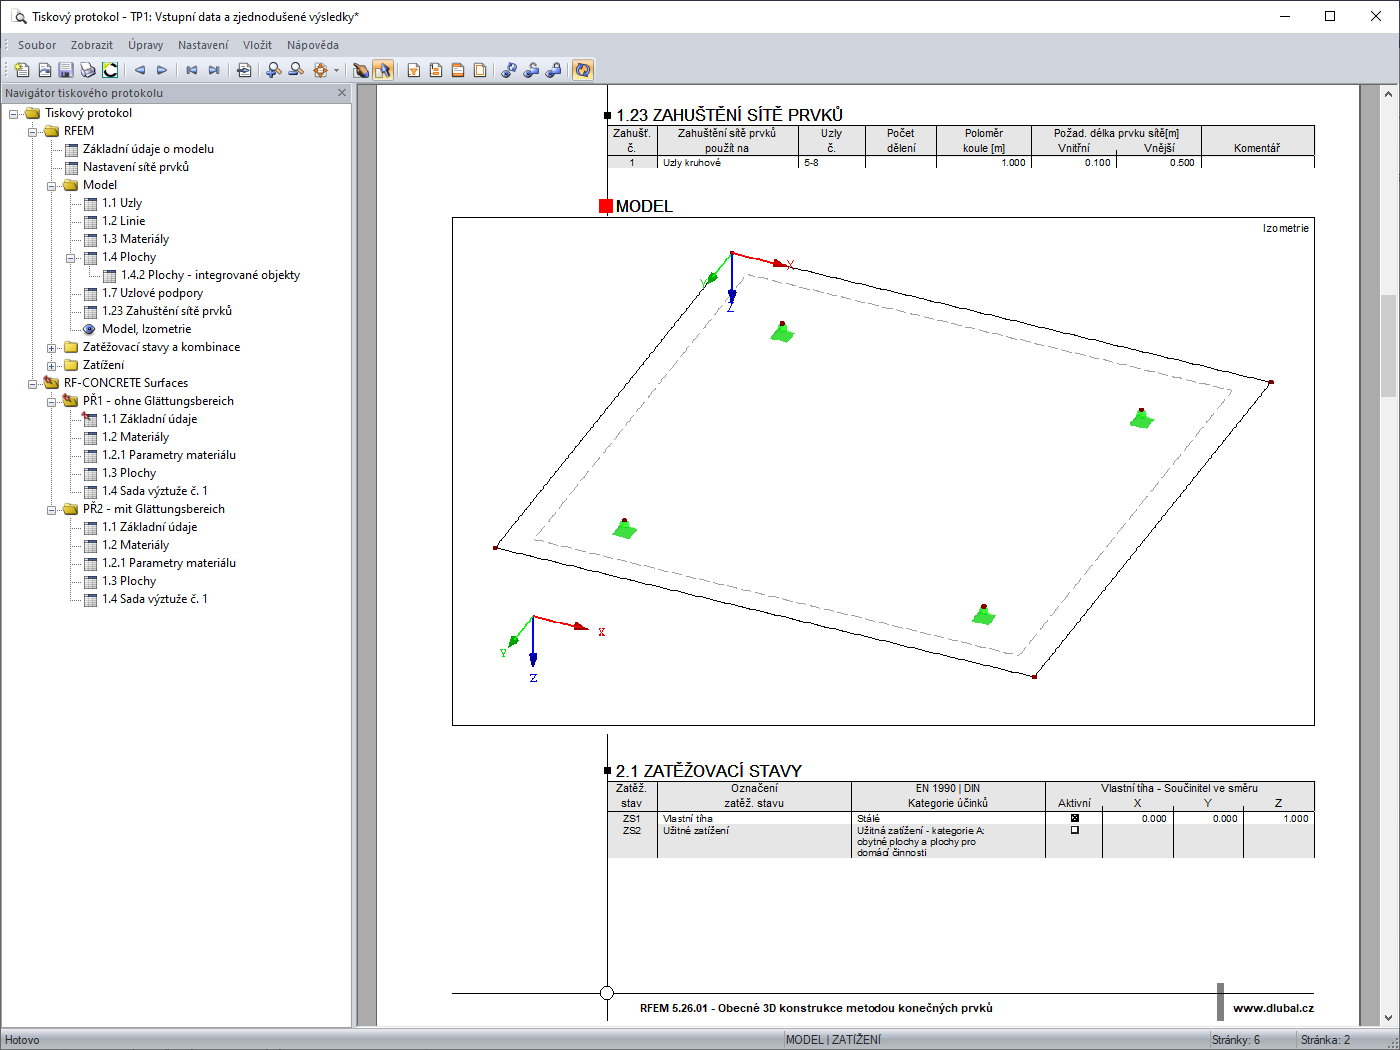Click the orange four-arrow view icon
Viewport: 1400px width, 1050px height.
pos(320,70)
